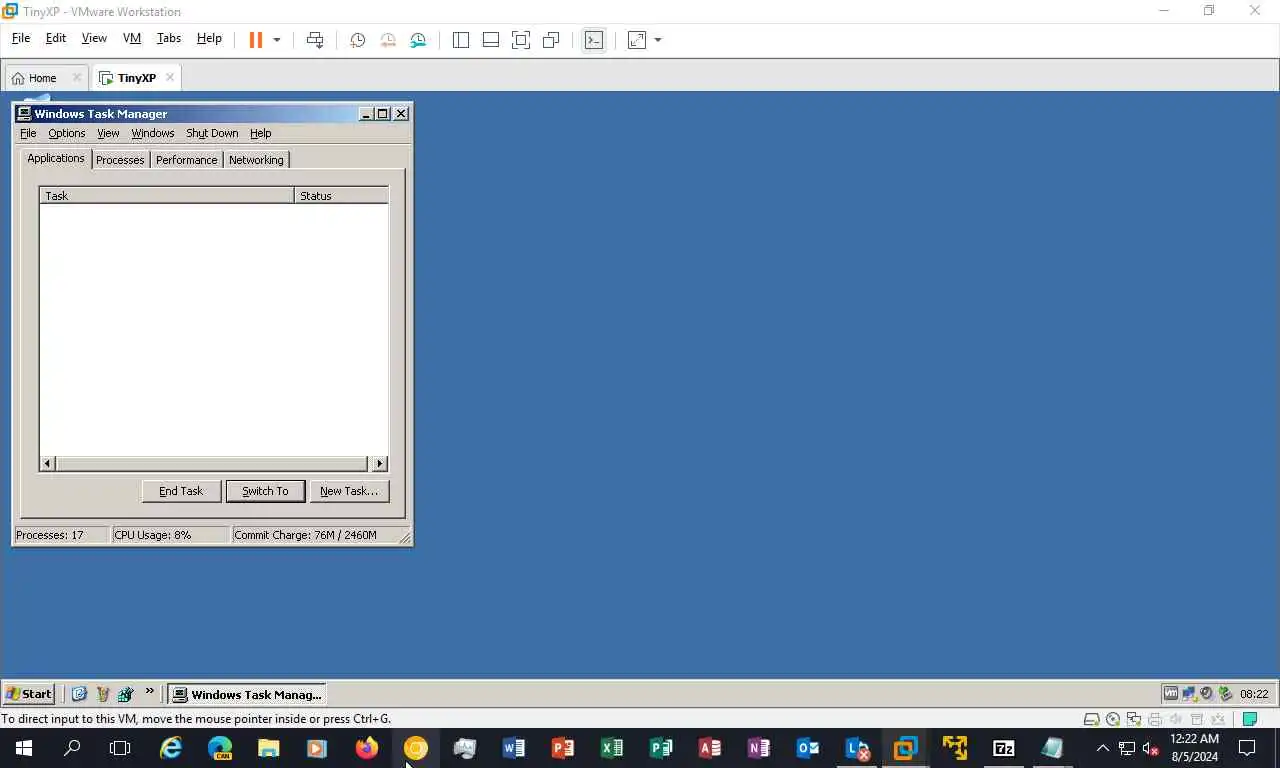The width and height of the screenshot is (1280, 768).
Task: Close the Home tab
Action: tap(76, 77)
